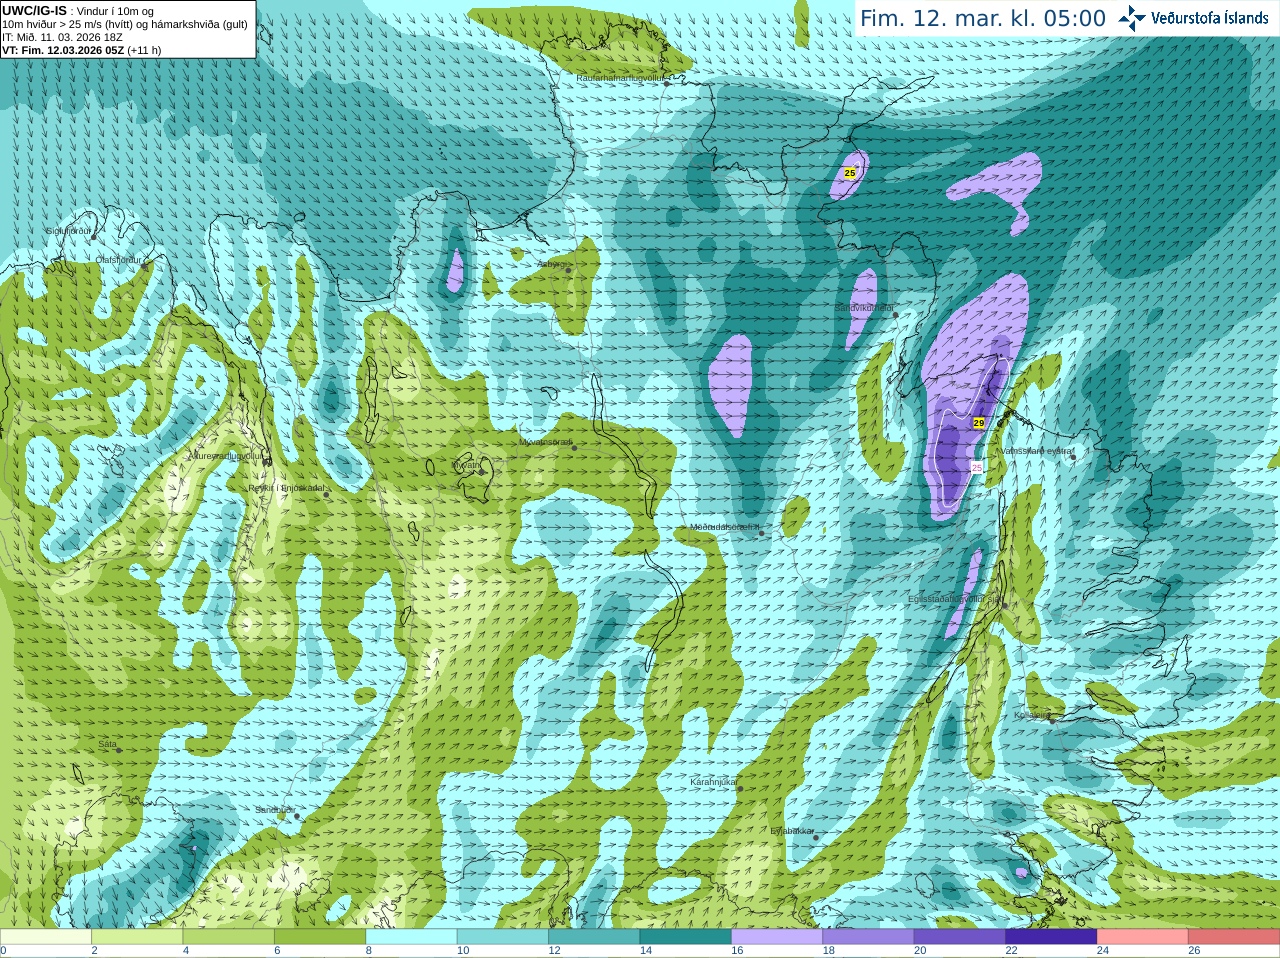Click the 14–16 m/s dark teal swatch
The image size is (1280, 958).
pos(686,937)
